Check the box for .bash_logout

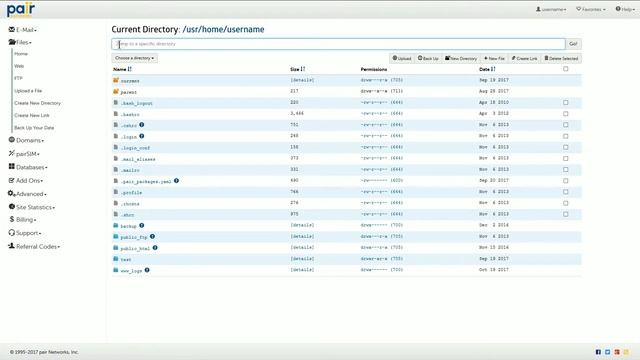(x=566, y=102)
